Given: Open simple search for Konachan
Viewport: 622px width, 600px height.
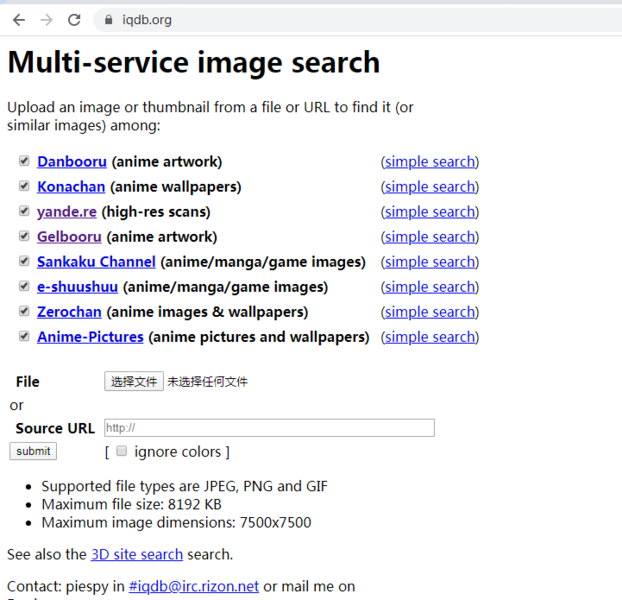Looking at the screenshot, I should point(430,186).
